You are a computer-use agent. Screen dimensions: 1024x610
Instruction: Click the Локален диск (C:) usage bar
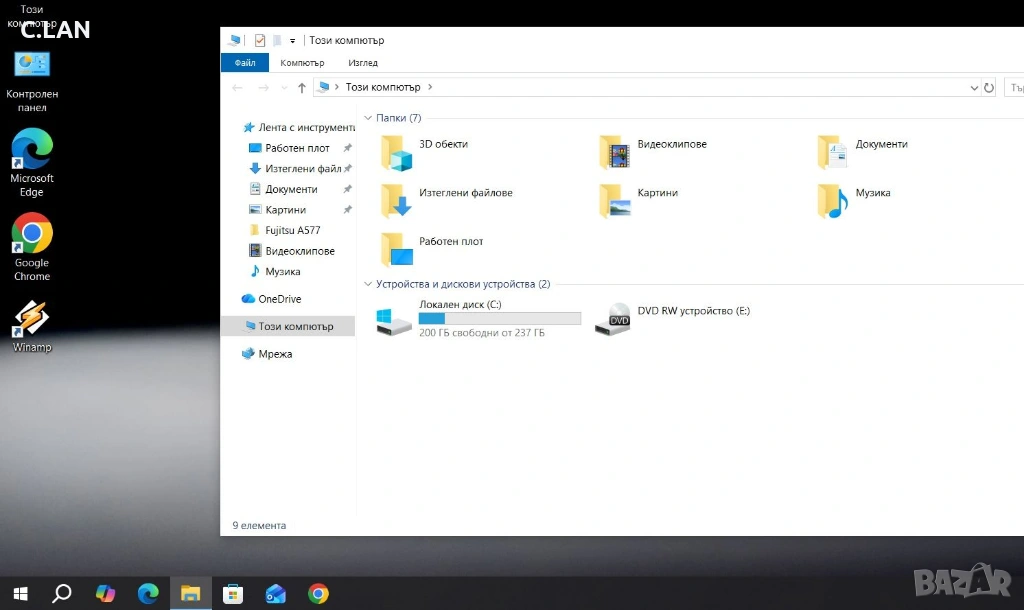(x=499, y=319)
